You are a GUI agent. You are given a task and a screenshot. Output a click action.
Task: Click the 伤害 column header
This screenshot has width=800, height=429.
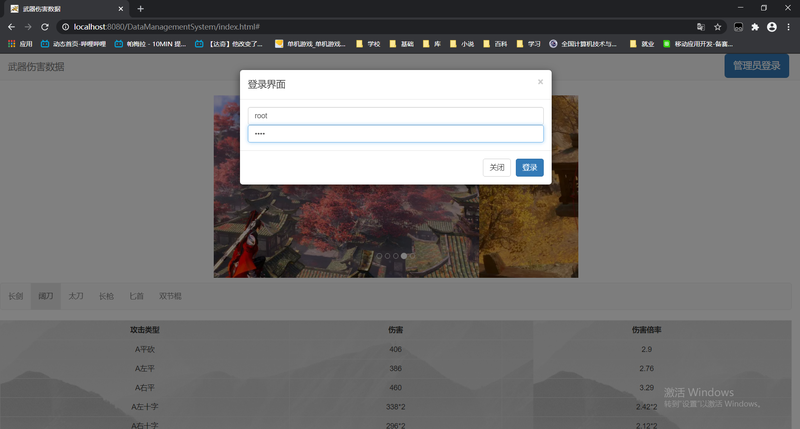[395, 330]
